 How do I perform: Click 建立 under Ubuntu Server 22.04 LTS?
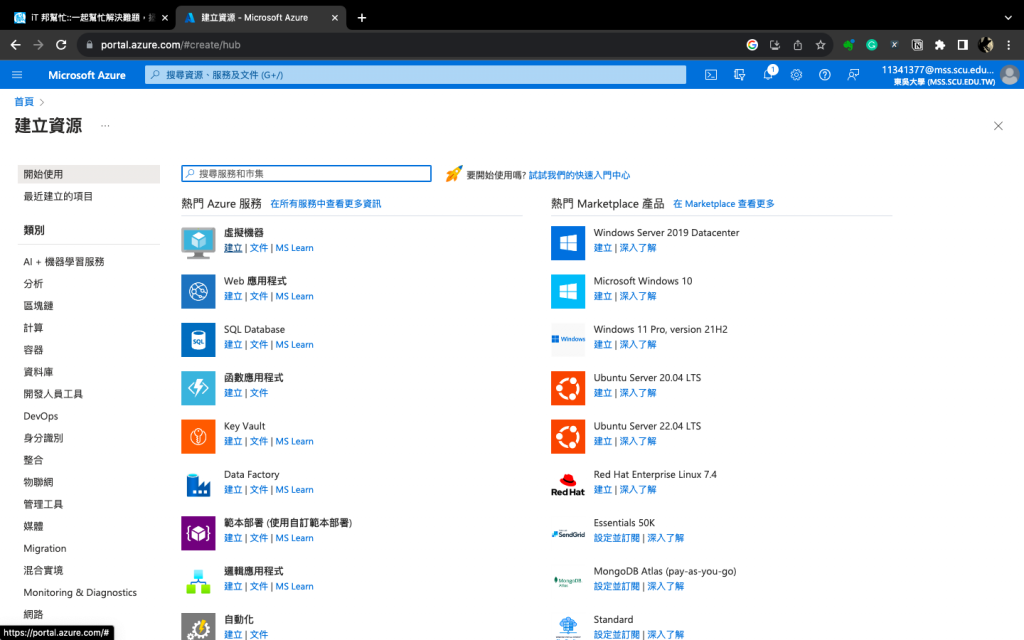pyautogui.click(x=603, y=441)
